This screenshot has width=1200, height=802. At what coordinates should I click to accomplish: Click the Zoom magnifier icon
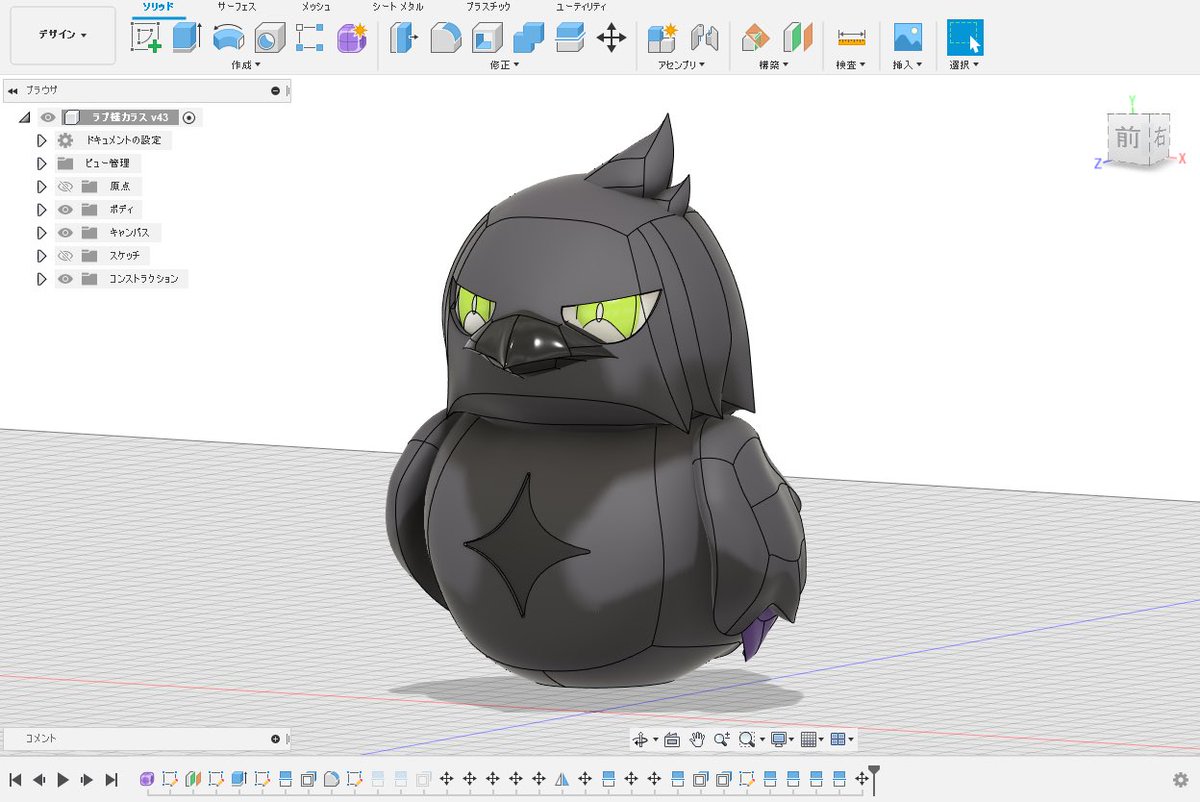coord(722,739)
